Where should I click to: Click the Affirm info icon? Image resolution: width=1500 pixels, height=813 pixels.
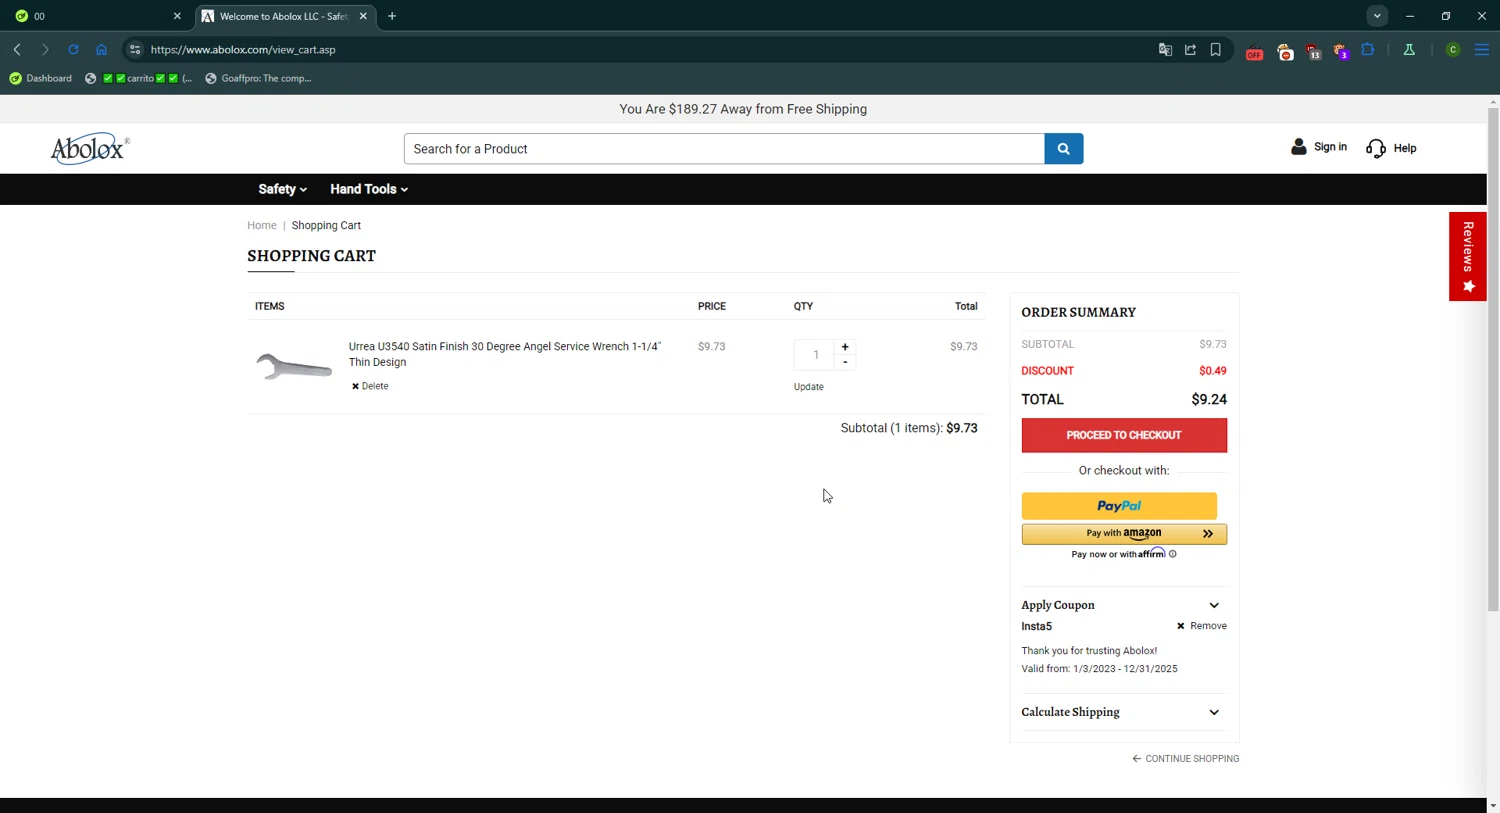[x=1173, y=554]
